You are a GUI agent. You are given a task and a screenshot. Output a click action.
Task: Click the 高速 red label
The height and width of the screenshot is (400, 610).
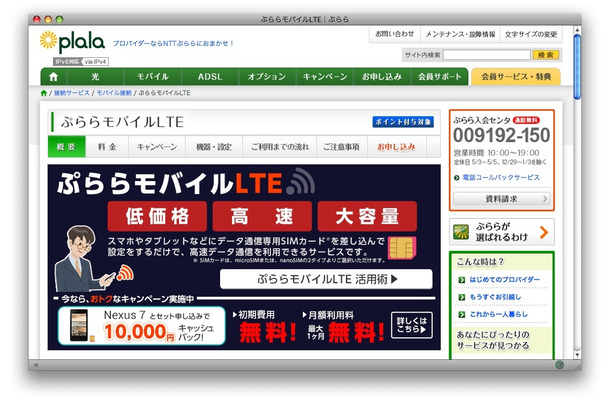pyautogui.click(x=262, y=216)
